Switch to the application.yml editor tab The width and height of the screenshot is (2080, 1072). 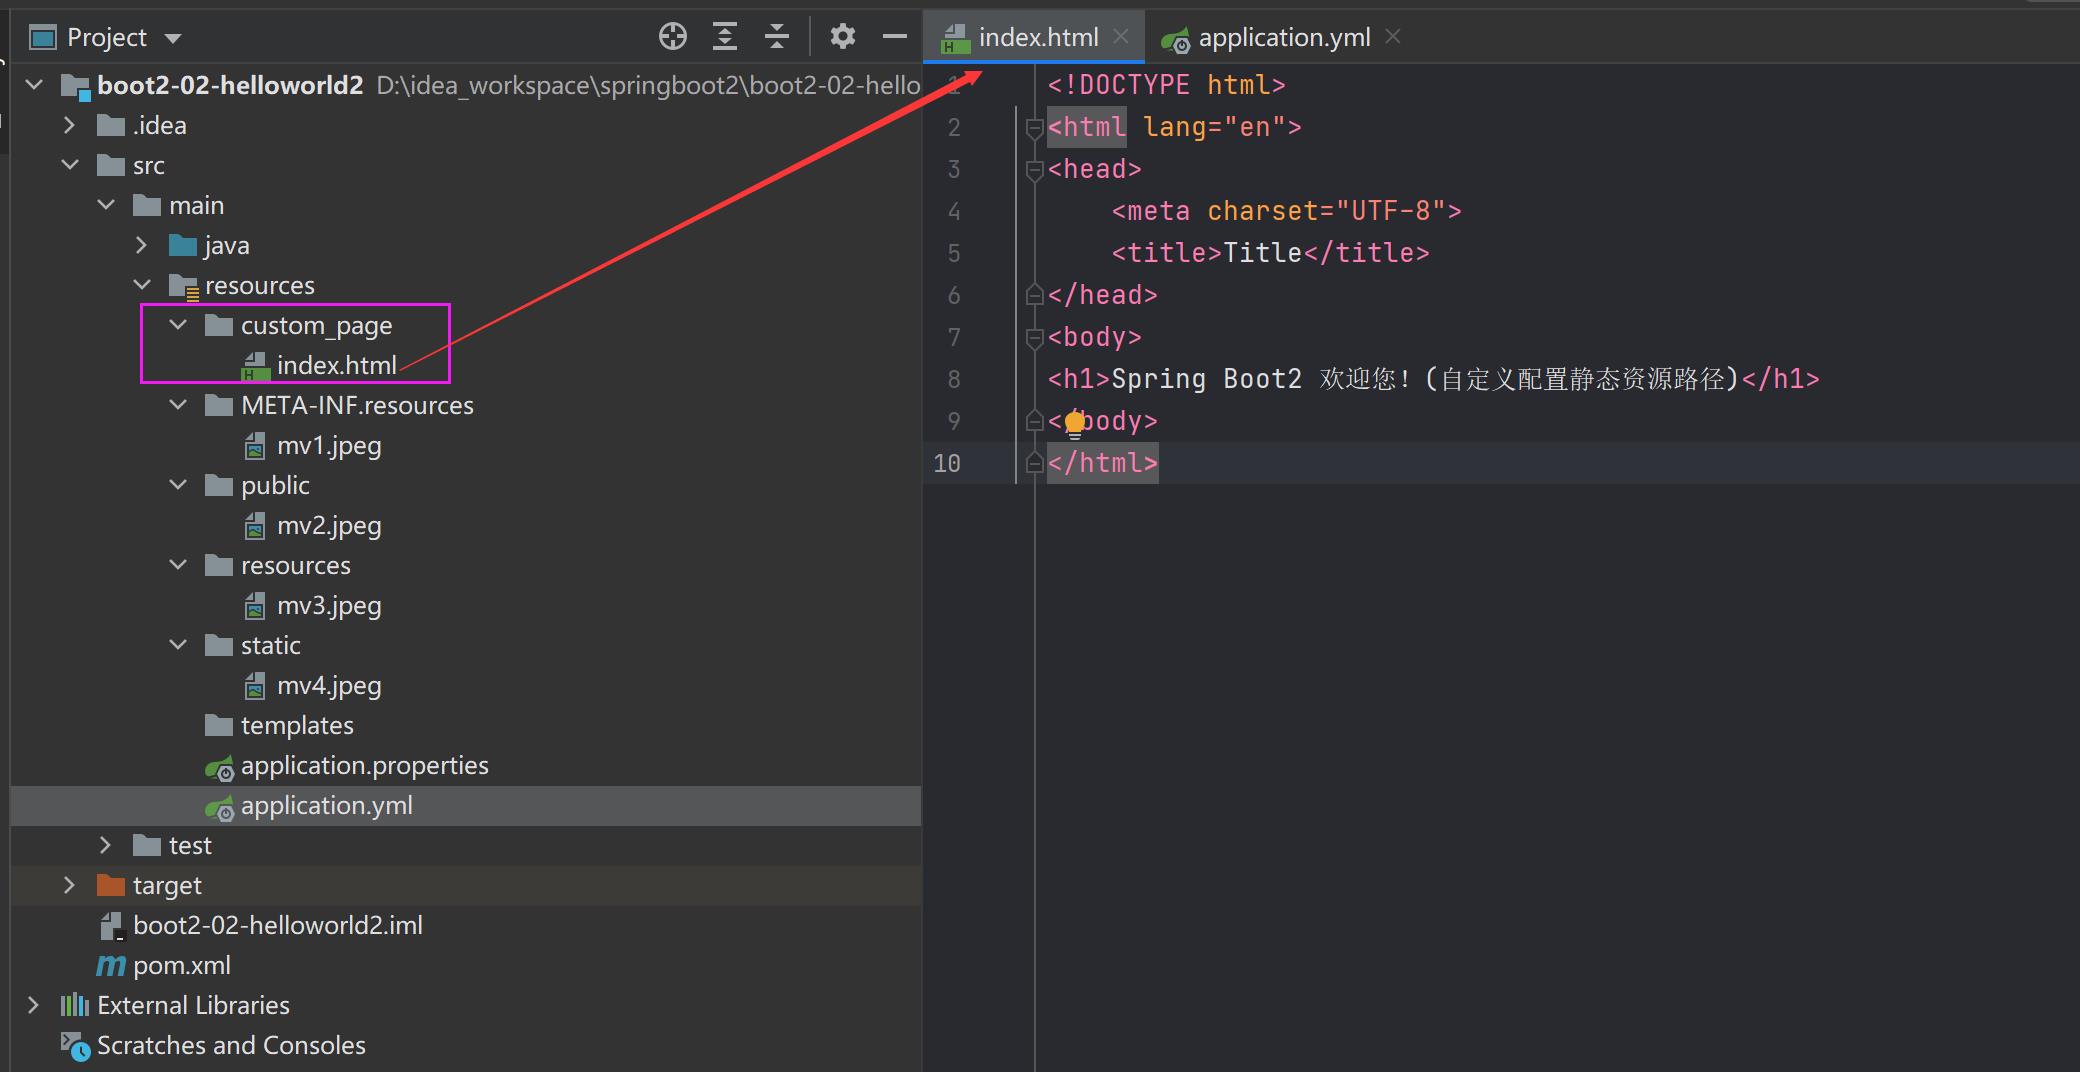click(1284, 37)
